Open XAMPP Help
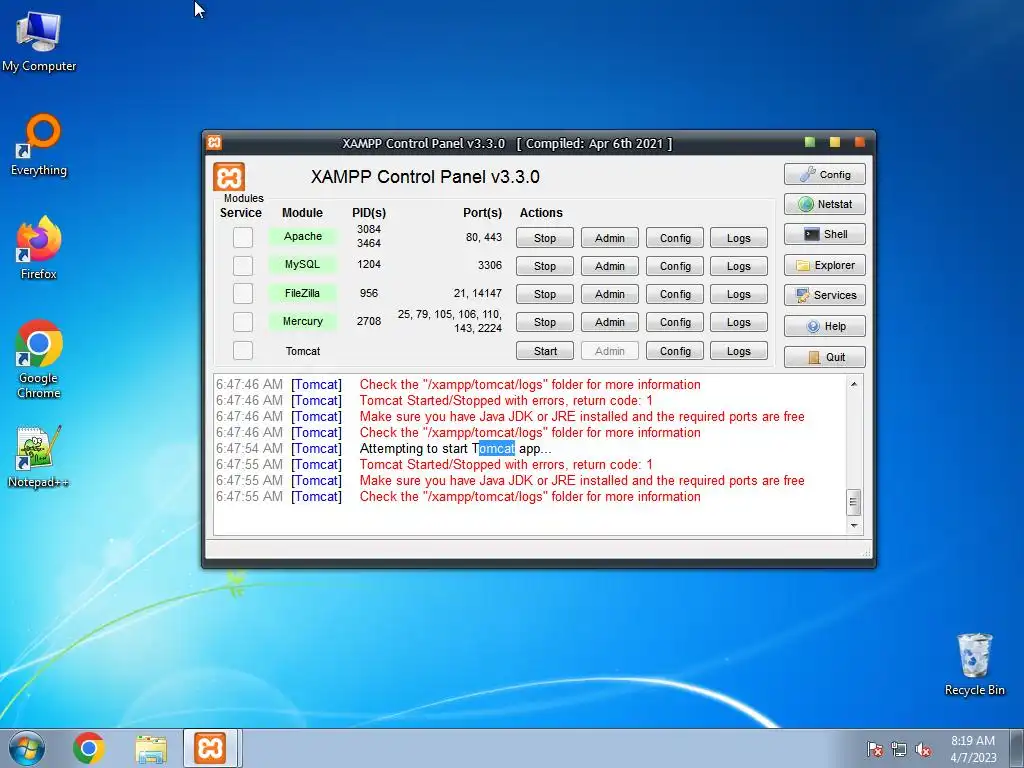Image resolution: width=1024 pixels, height=768 pixels. pyautogui.click(x=825, y=326)
